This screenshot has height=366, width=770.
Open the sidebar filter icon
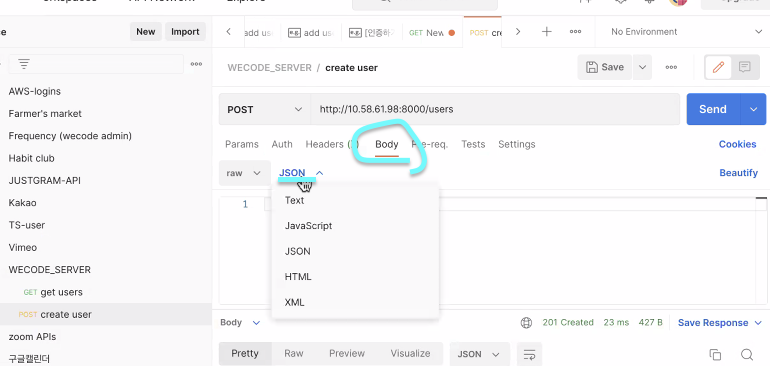click(x=24, y=64)
